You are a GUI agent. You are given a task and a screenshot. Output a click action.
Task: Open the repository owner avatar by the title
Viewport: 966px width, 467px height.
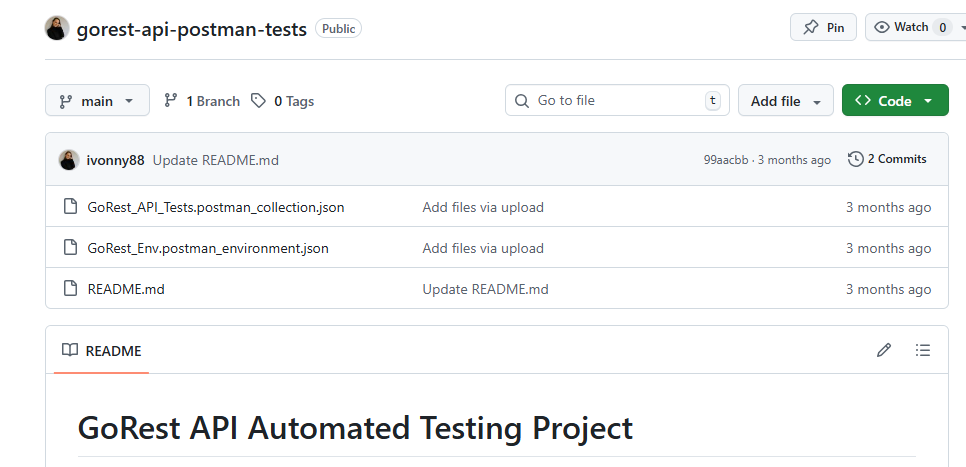tap(57, 28)
